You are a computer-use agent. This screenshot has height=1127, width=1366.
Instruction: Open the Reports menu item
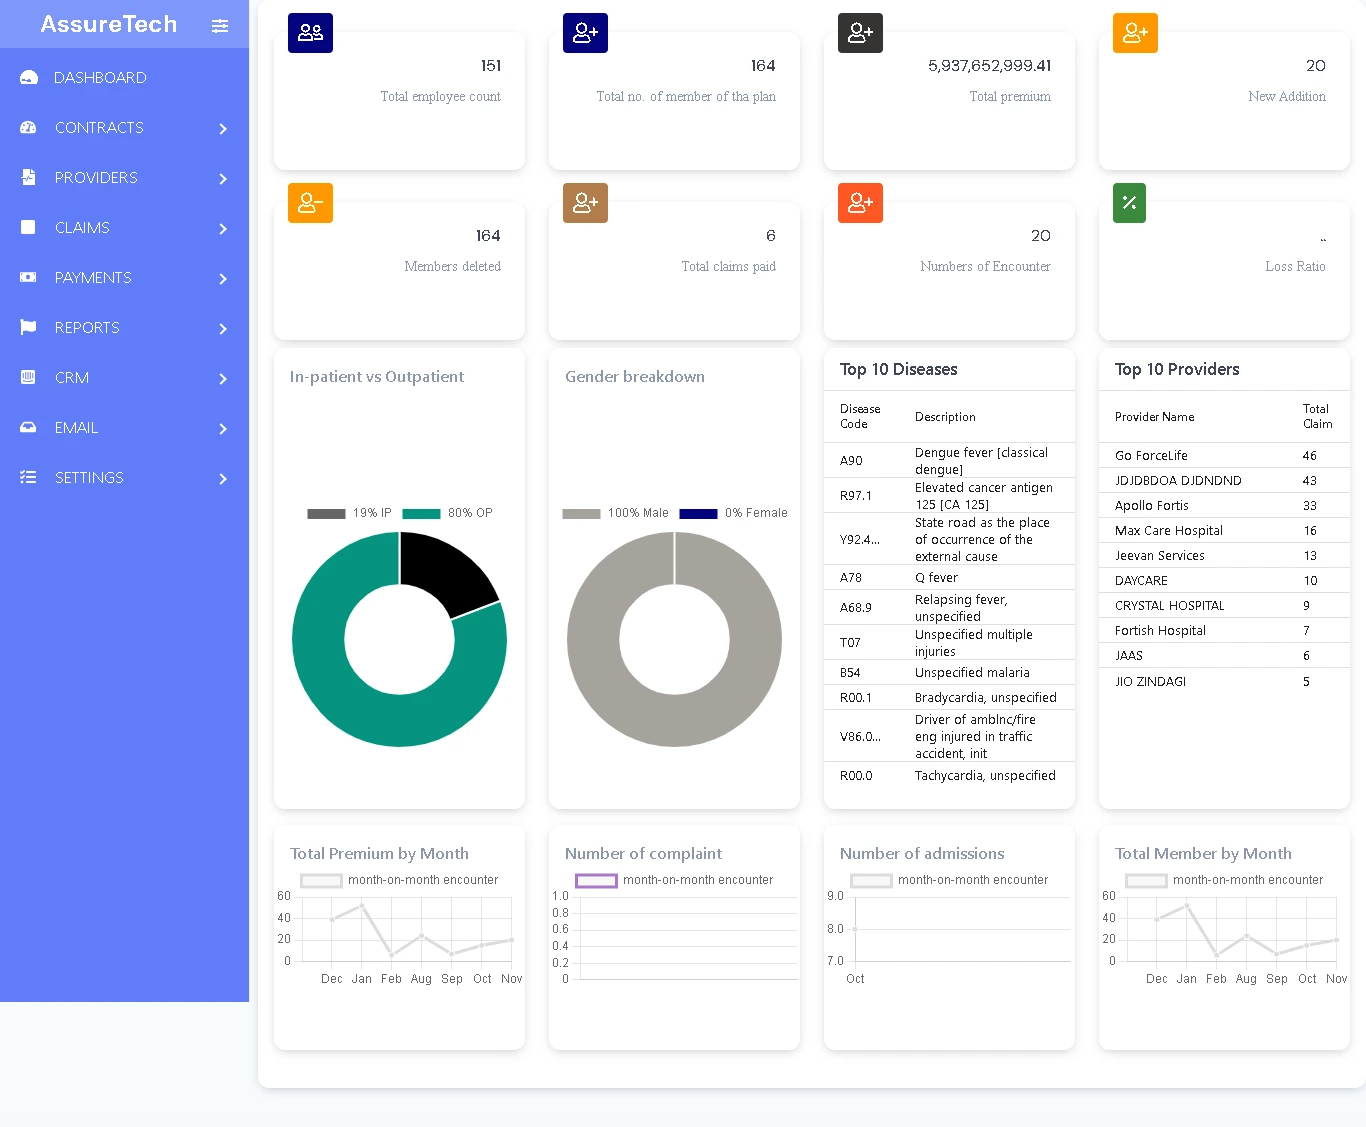click(x=87, y=328)
